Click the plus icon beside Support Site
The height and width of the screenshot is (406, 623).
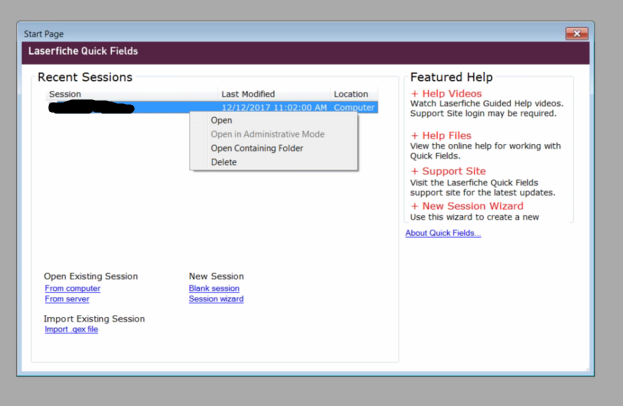pos(414,171)
